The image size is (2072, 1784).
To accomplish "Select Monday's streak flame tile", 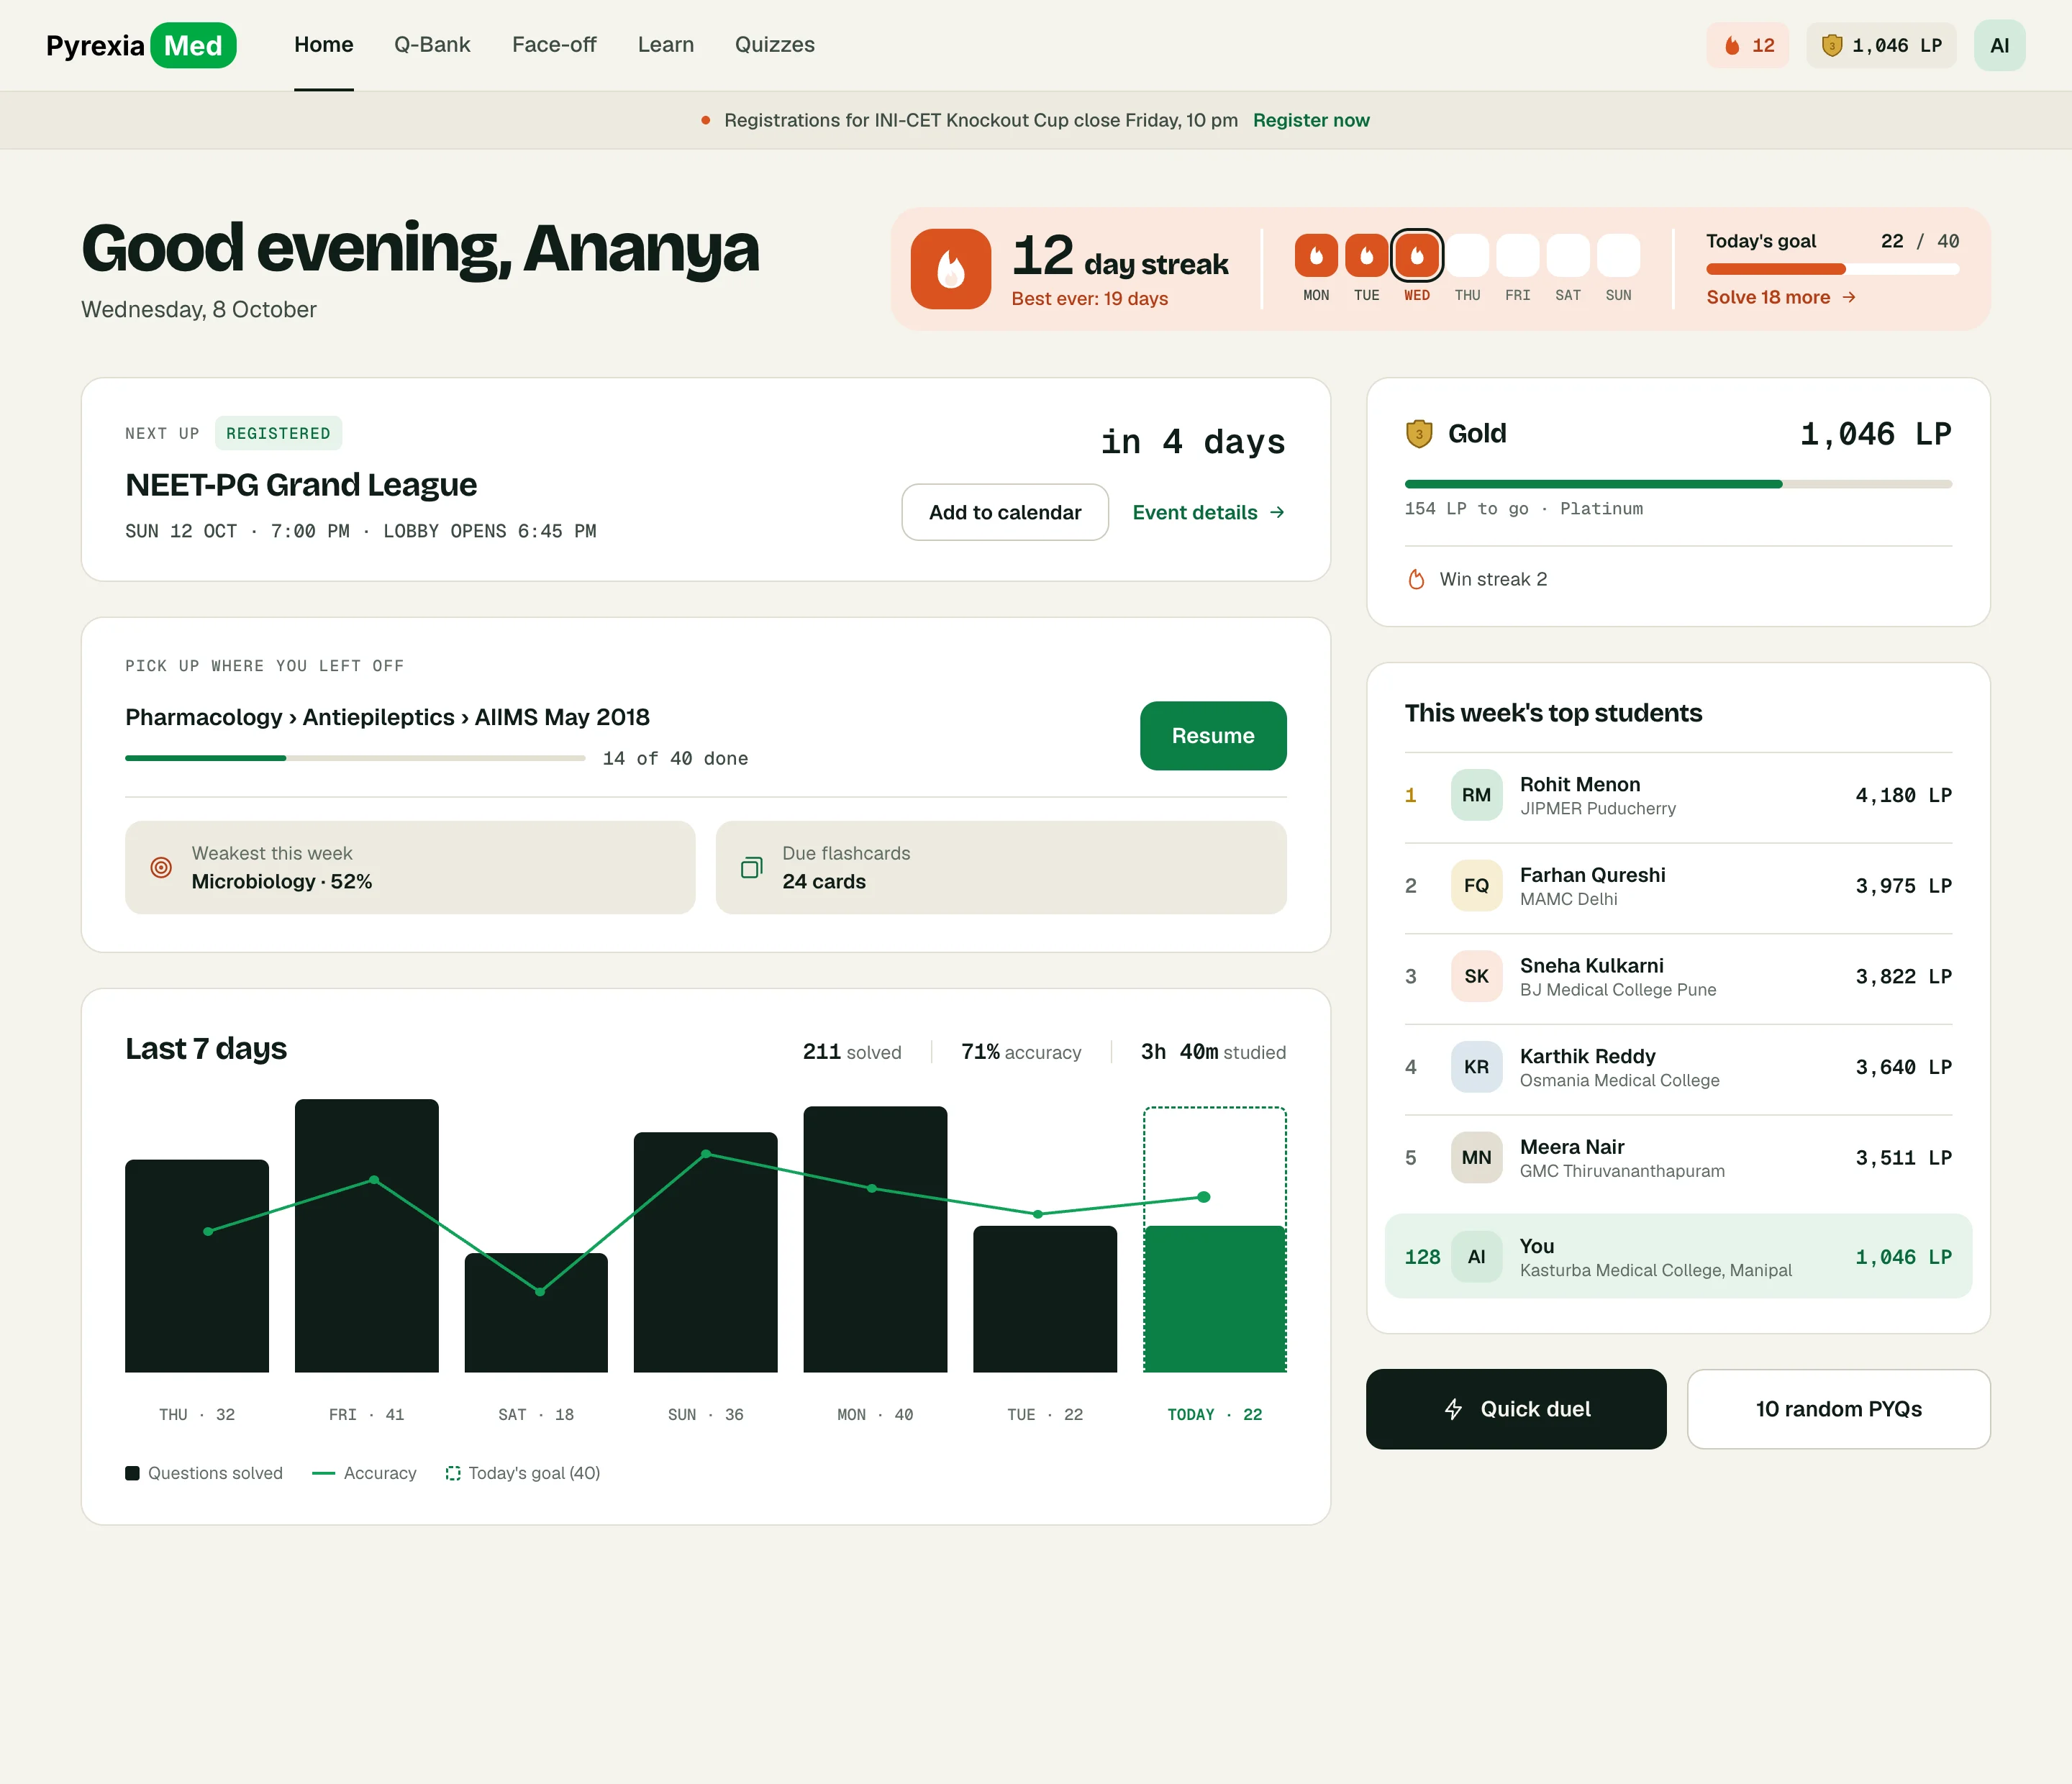I will click(x=1316, y=255).
